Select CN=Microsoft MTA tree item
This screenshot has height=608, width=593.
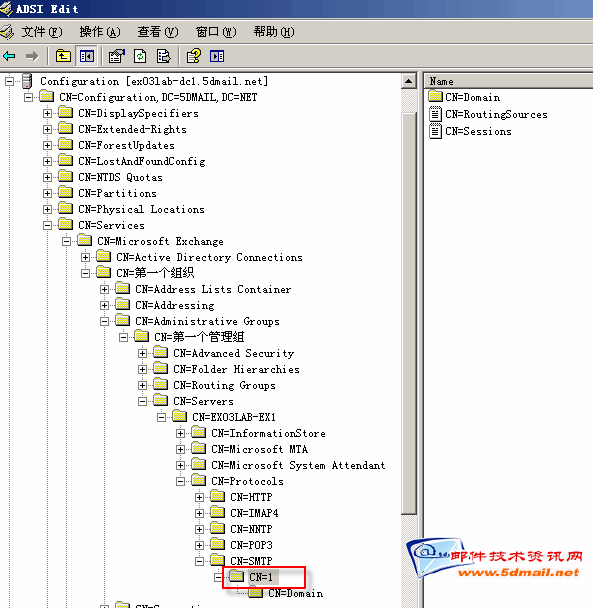point(259,449)
